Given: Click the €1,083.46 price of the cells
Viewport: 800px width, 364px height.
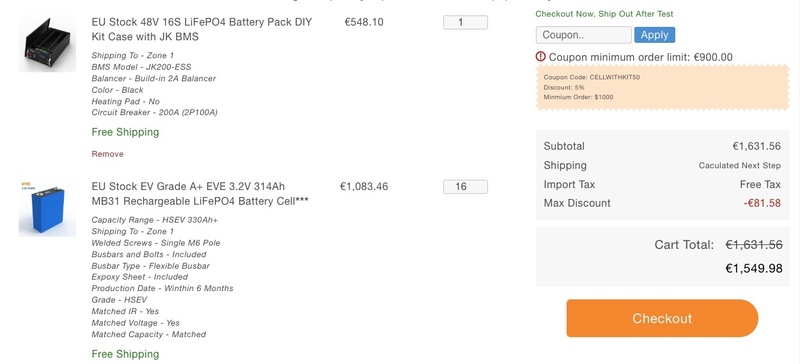Looking at the screenshot, I should 364,187.
